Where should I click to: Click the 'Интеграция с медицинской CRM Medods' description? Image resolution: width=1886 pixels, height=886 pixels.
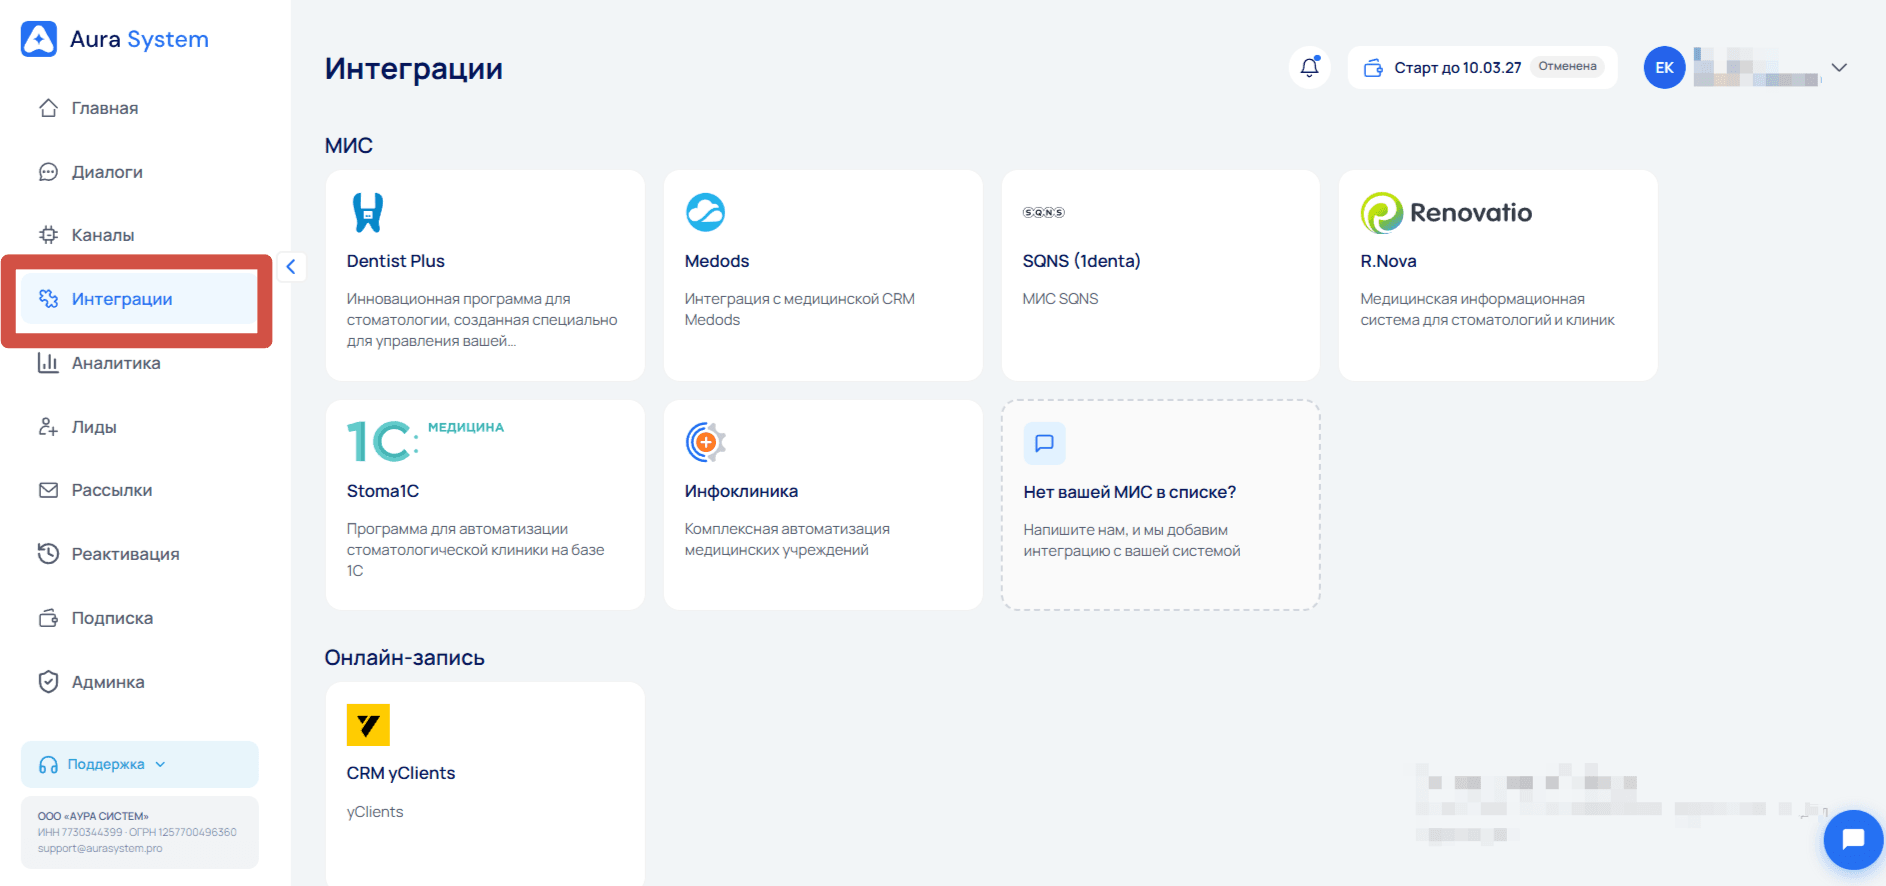point(800,309)
